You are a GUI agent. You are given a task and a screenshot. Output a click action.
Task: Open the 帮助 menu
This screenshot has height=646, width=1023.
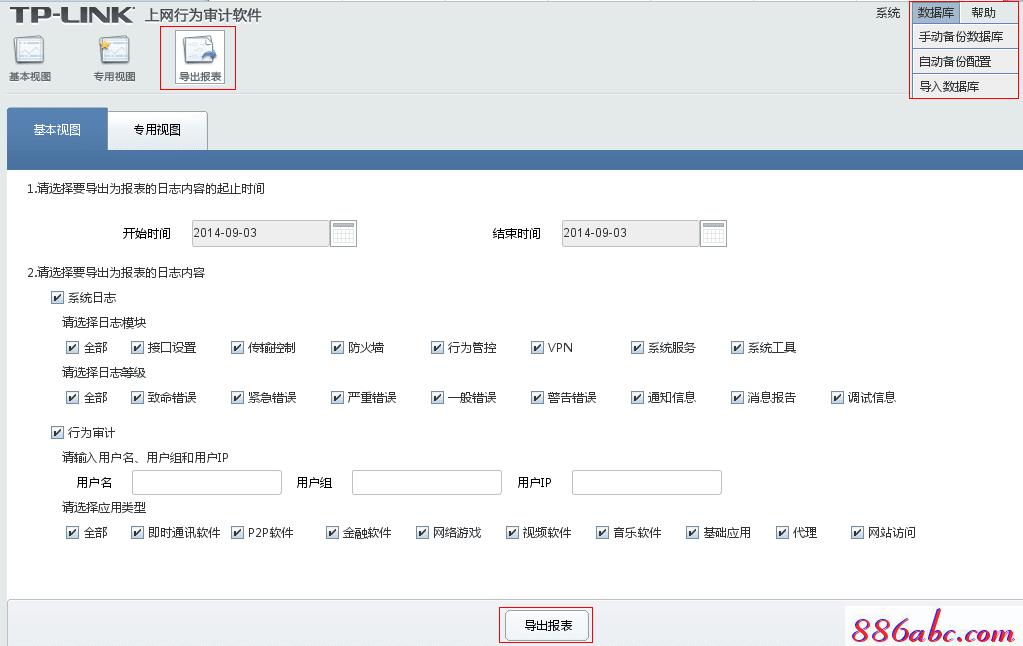point(985,12)
